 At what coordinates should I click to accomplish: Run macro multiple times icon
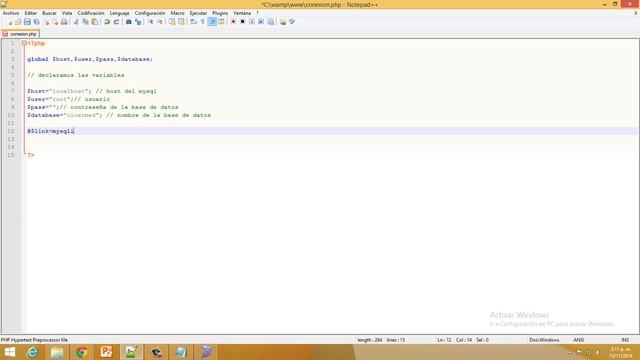[261, 22]
